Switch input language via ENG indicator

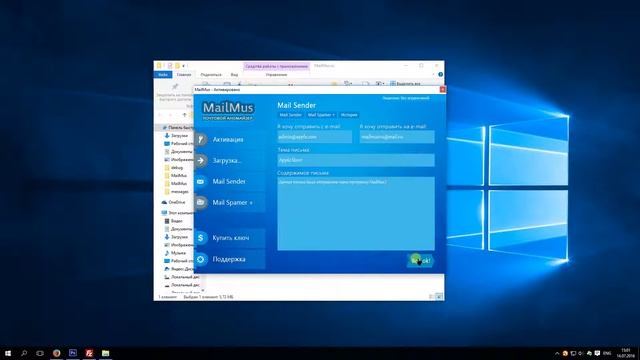[x=607, y=353]
